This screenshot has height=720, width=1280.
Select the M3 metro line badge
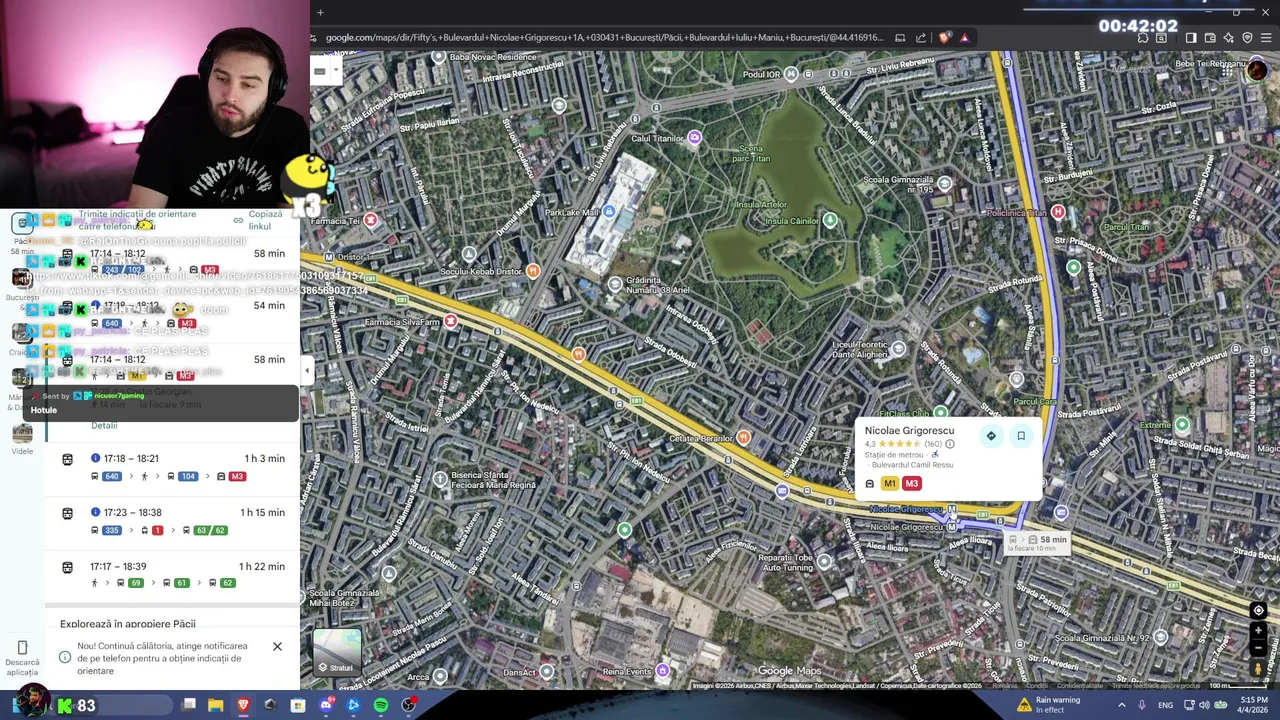pyautogui.click(x=911, y=484)
